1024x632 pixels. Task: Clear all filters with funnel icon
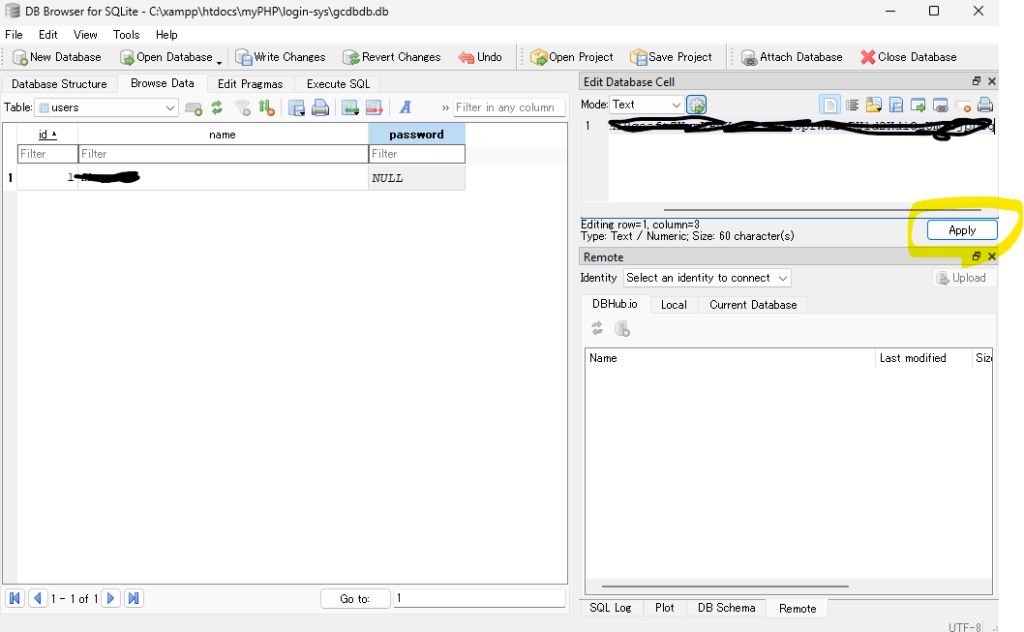pyautogui.click(x=242, y=108)
